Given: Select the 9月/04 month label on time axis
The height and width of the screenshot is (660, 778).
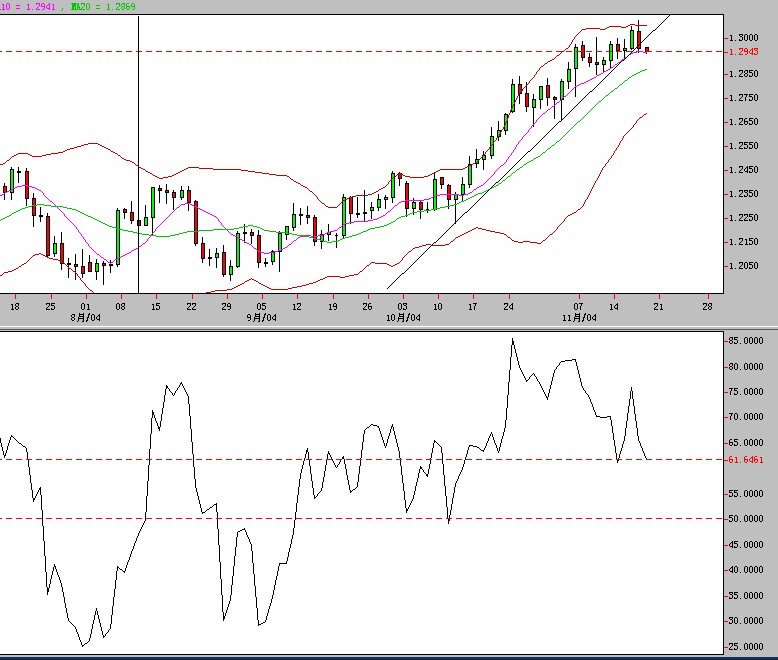Looking at the screenshot, I should (x=262, y=317).
